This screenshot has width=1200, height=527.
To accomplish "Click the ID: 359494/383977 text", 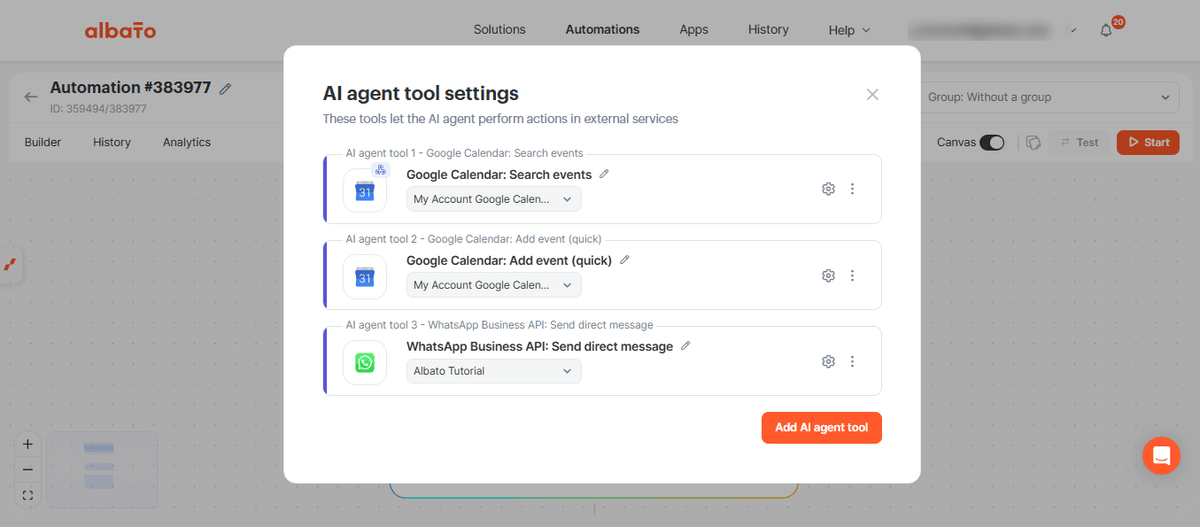I will point(98,109).
